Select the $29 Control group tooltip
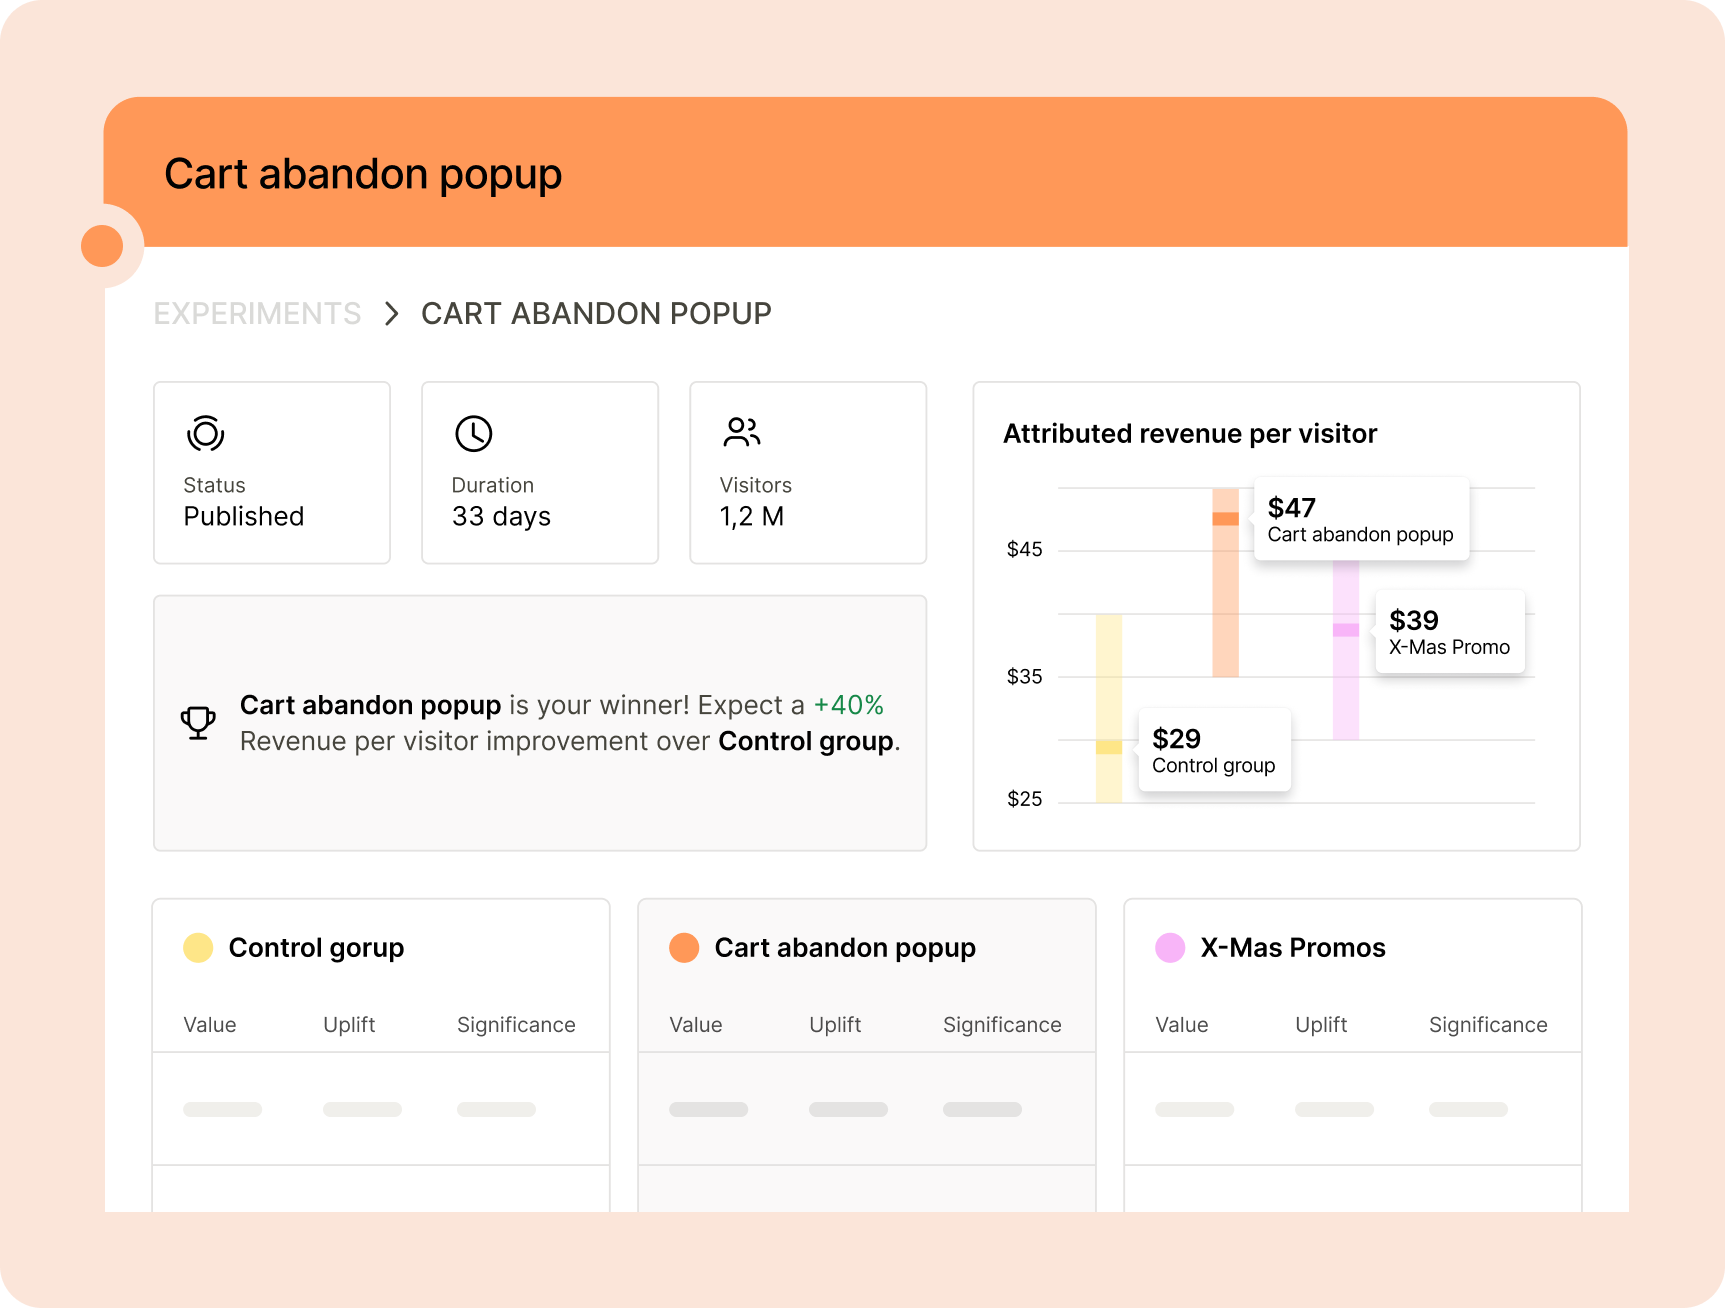The width and height of the screenshot is (1725, 1308). pos(1214,750)
